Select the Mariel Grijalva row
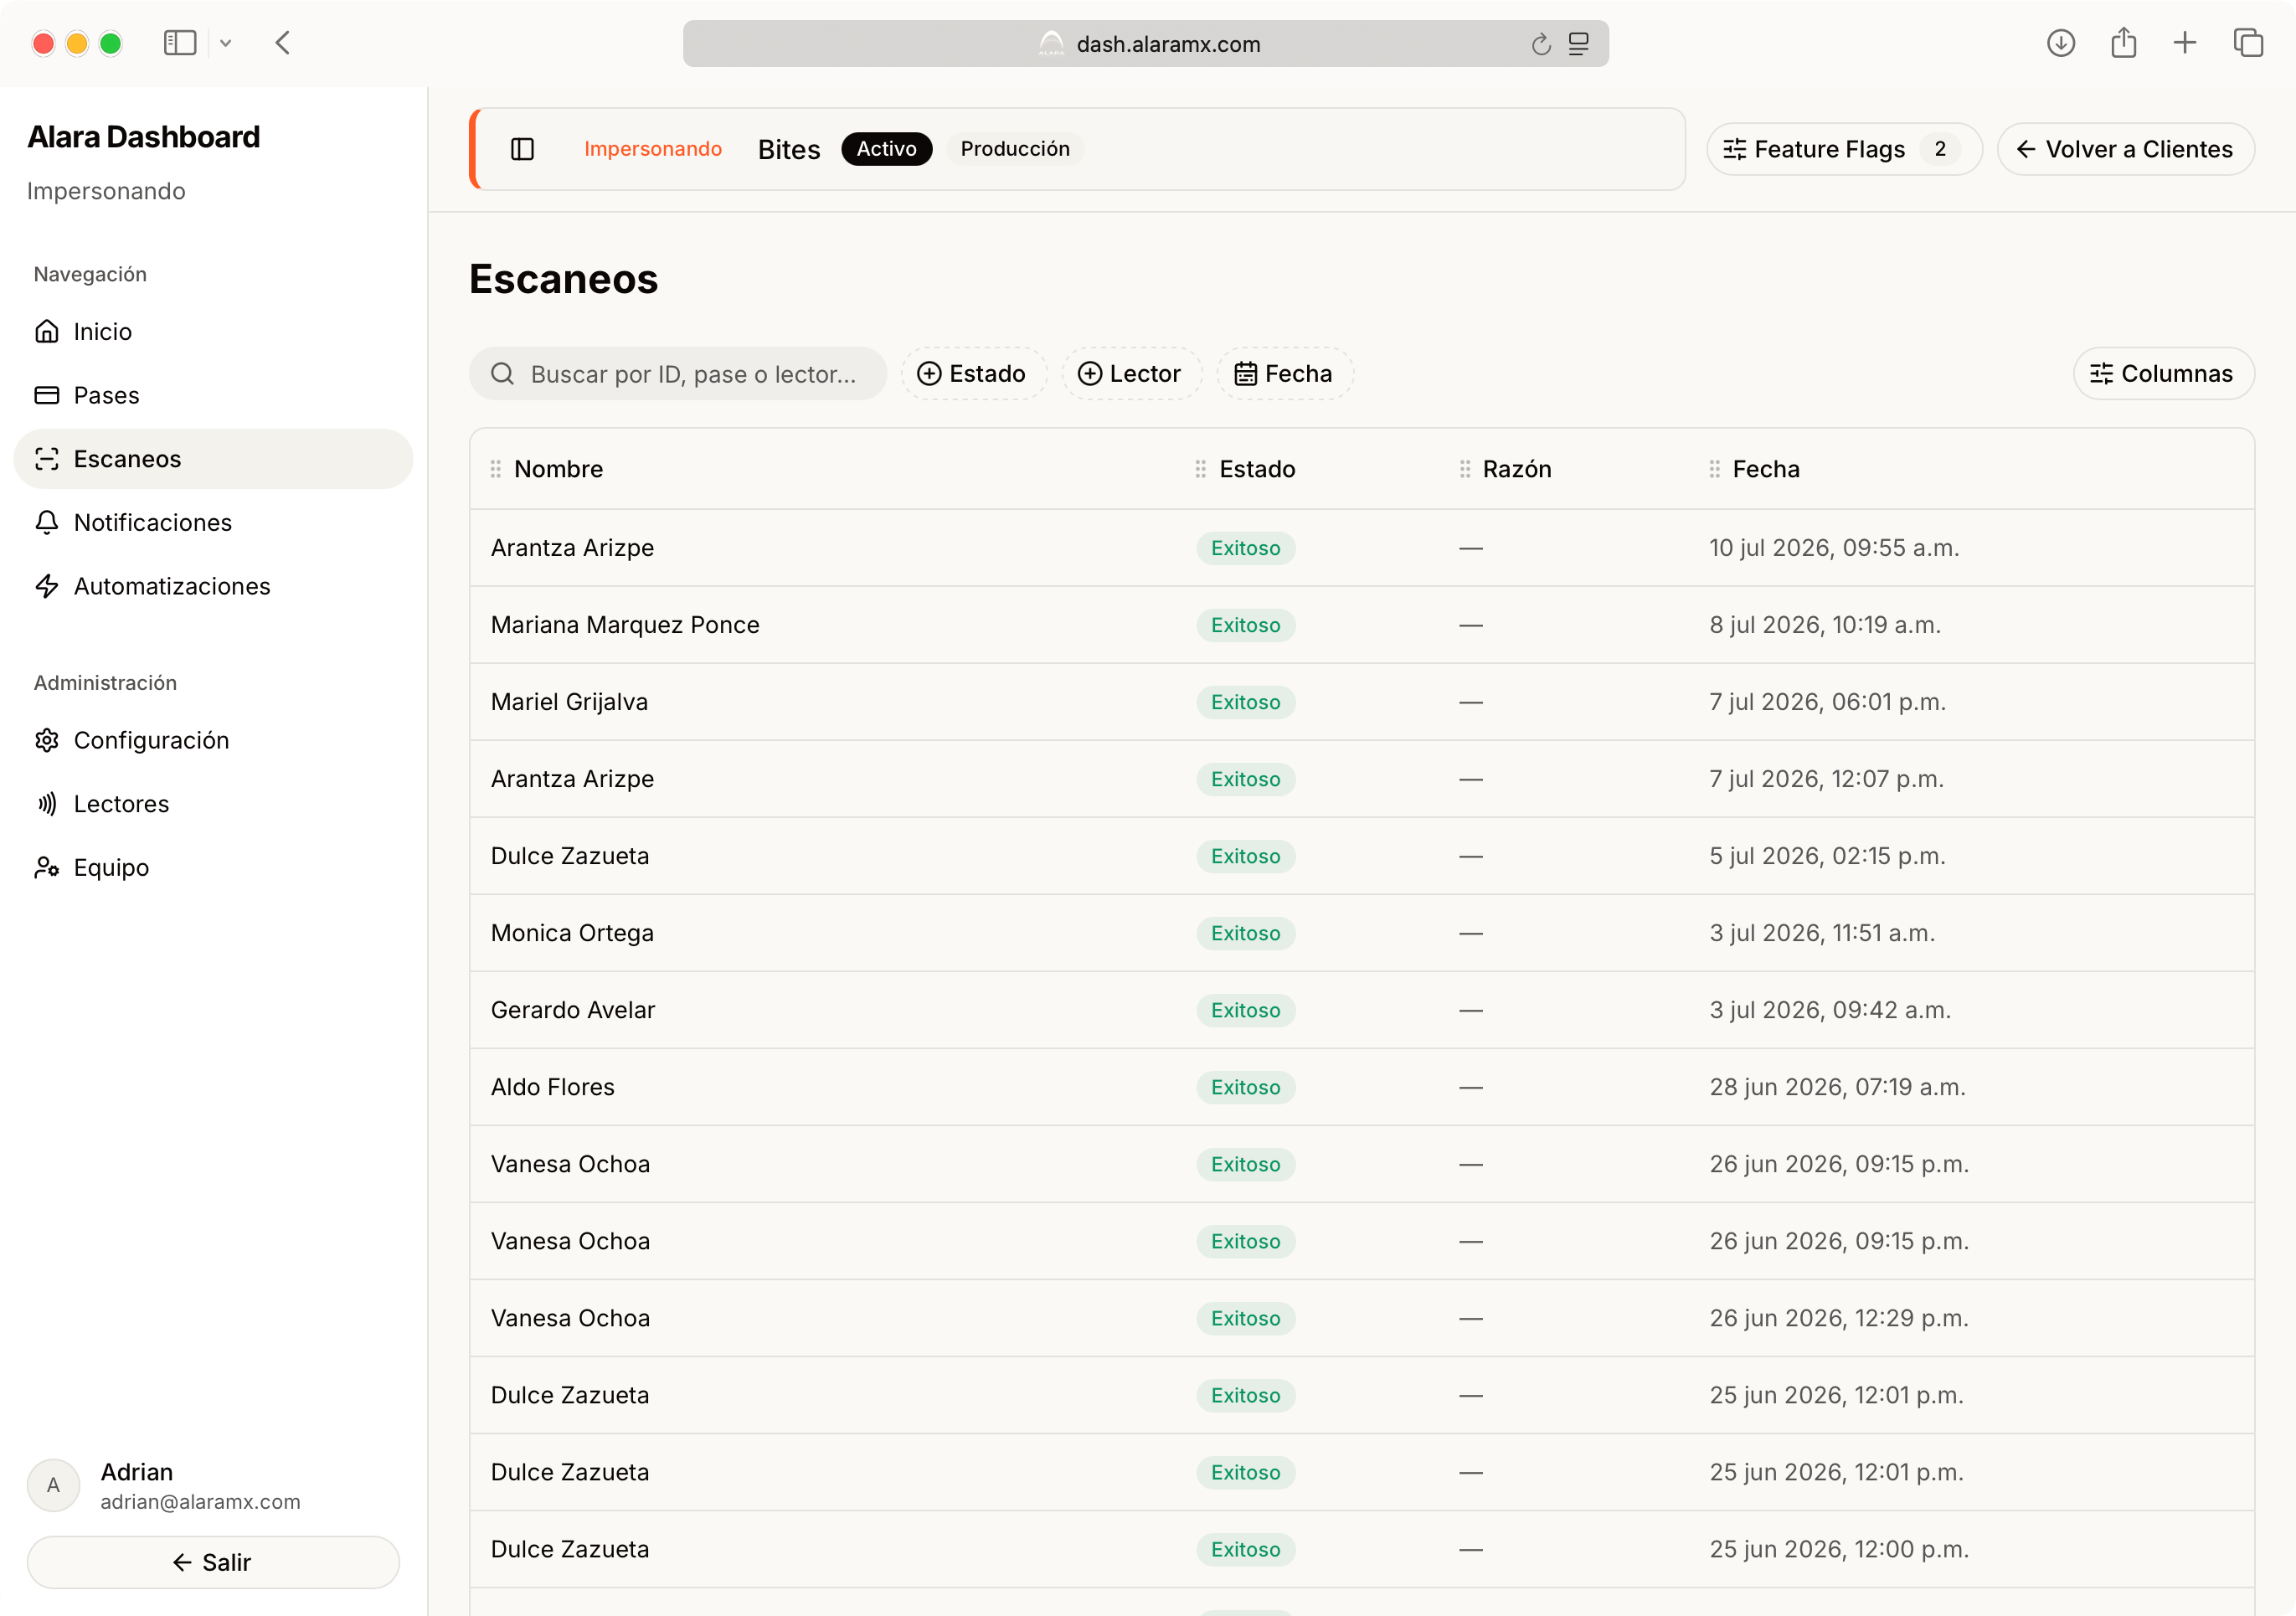The height and width of the screenshot is (1616, 2296). (x=1362, y=702)
